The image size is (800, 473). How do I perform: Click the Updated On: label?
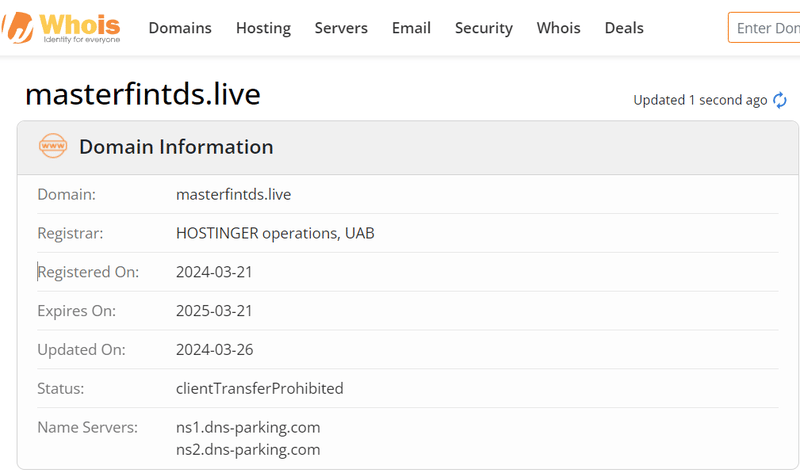tap(81, 350)
